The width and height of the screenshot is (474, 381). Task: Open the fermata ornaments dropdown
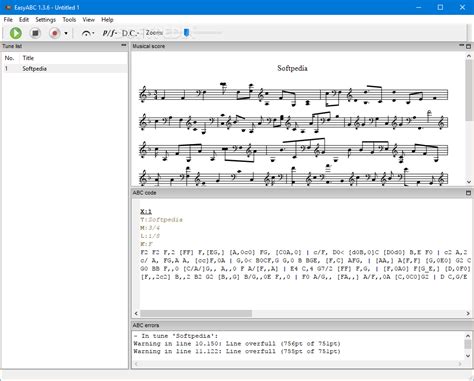point(88,33)
